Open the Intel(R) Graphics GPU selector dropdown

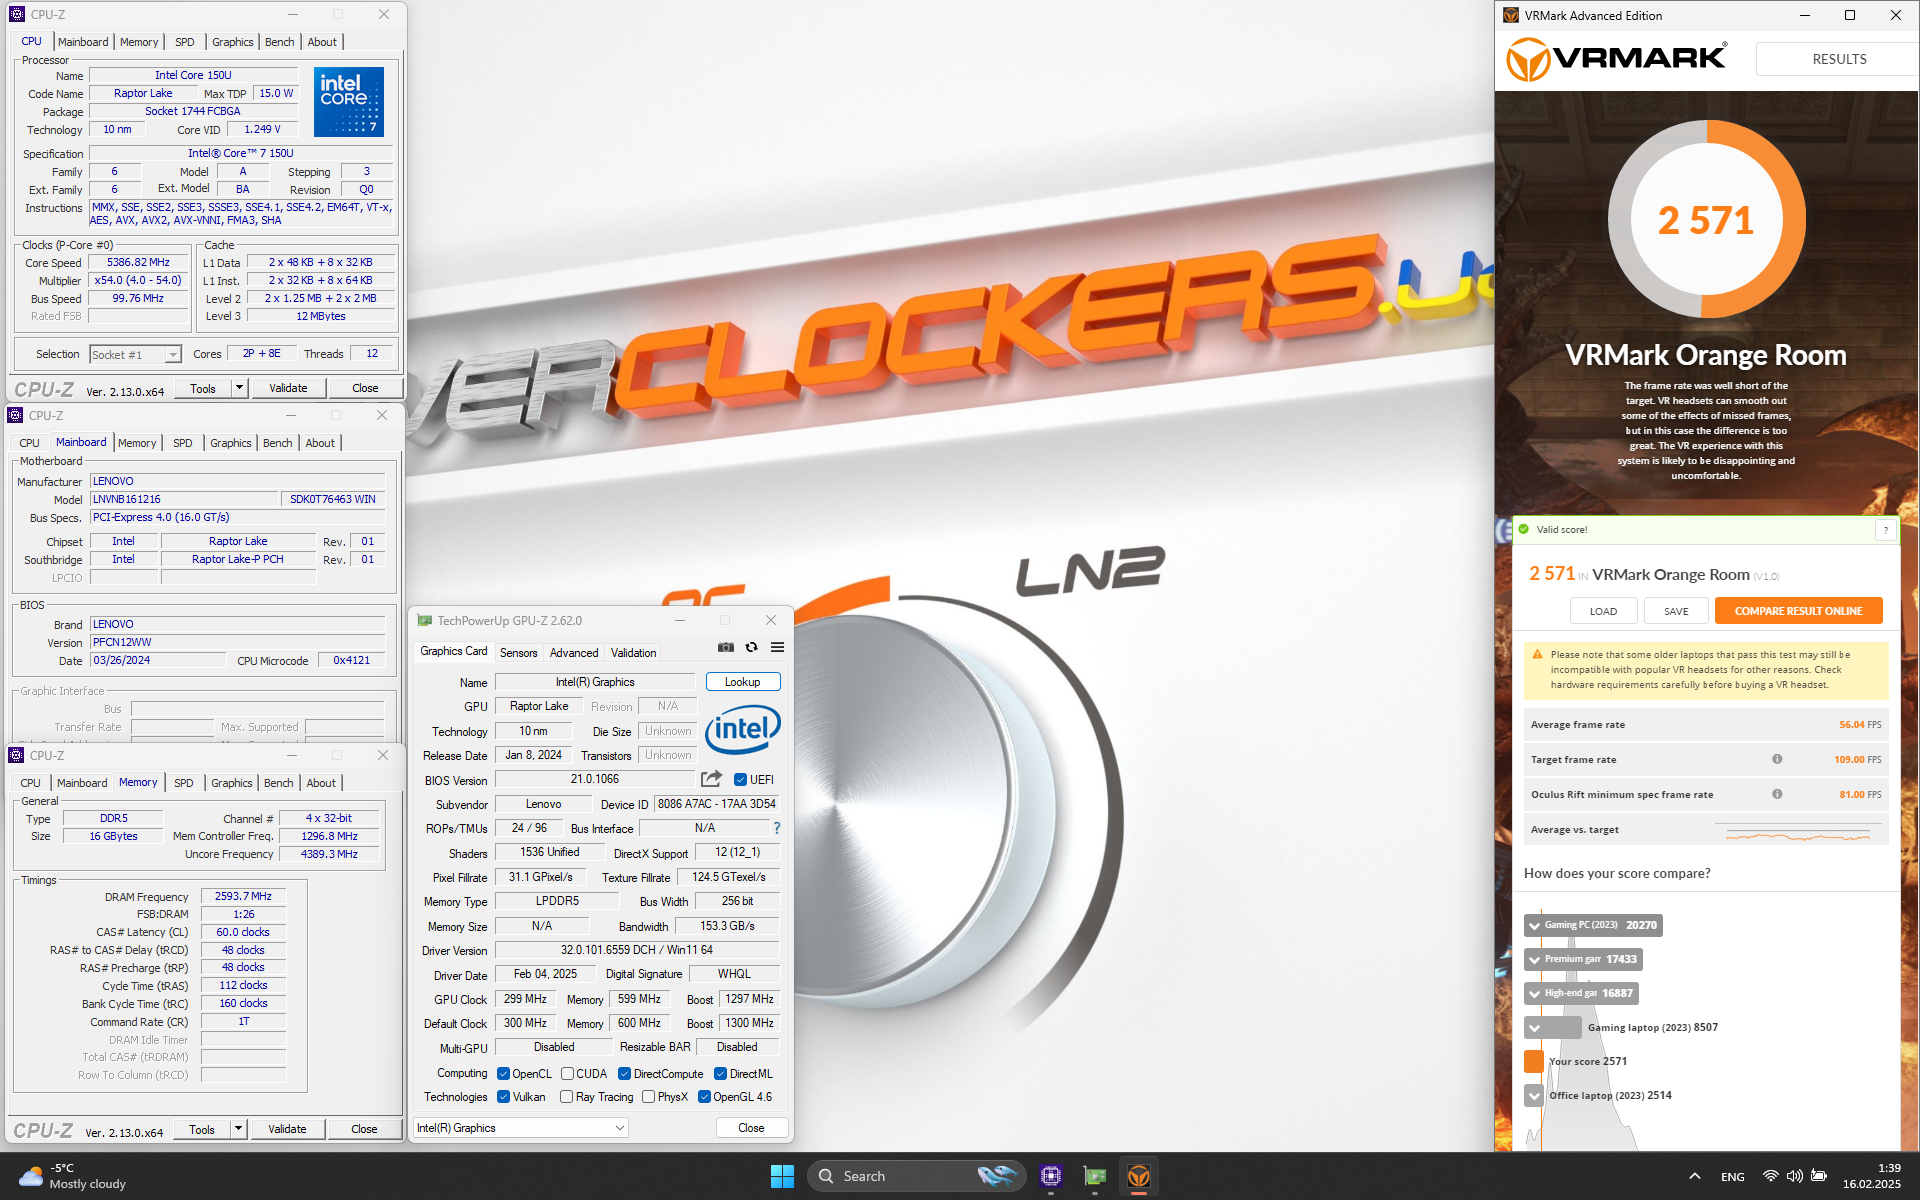pyautogui.click(x=520, y=1128)
